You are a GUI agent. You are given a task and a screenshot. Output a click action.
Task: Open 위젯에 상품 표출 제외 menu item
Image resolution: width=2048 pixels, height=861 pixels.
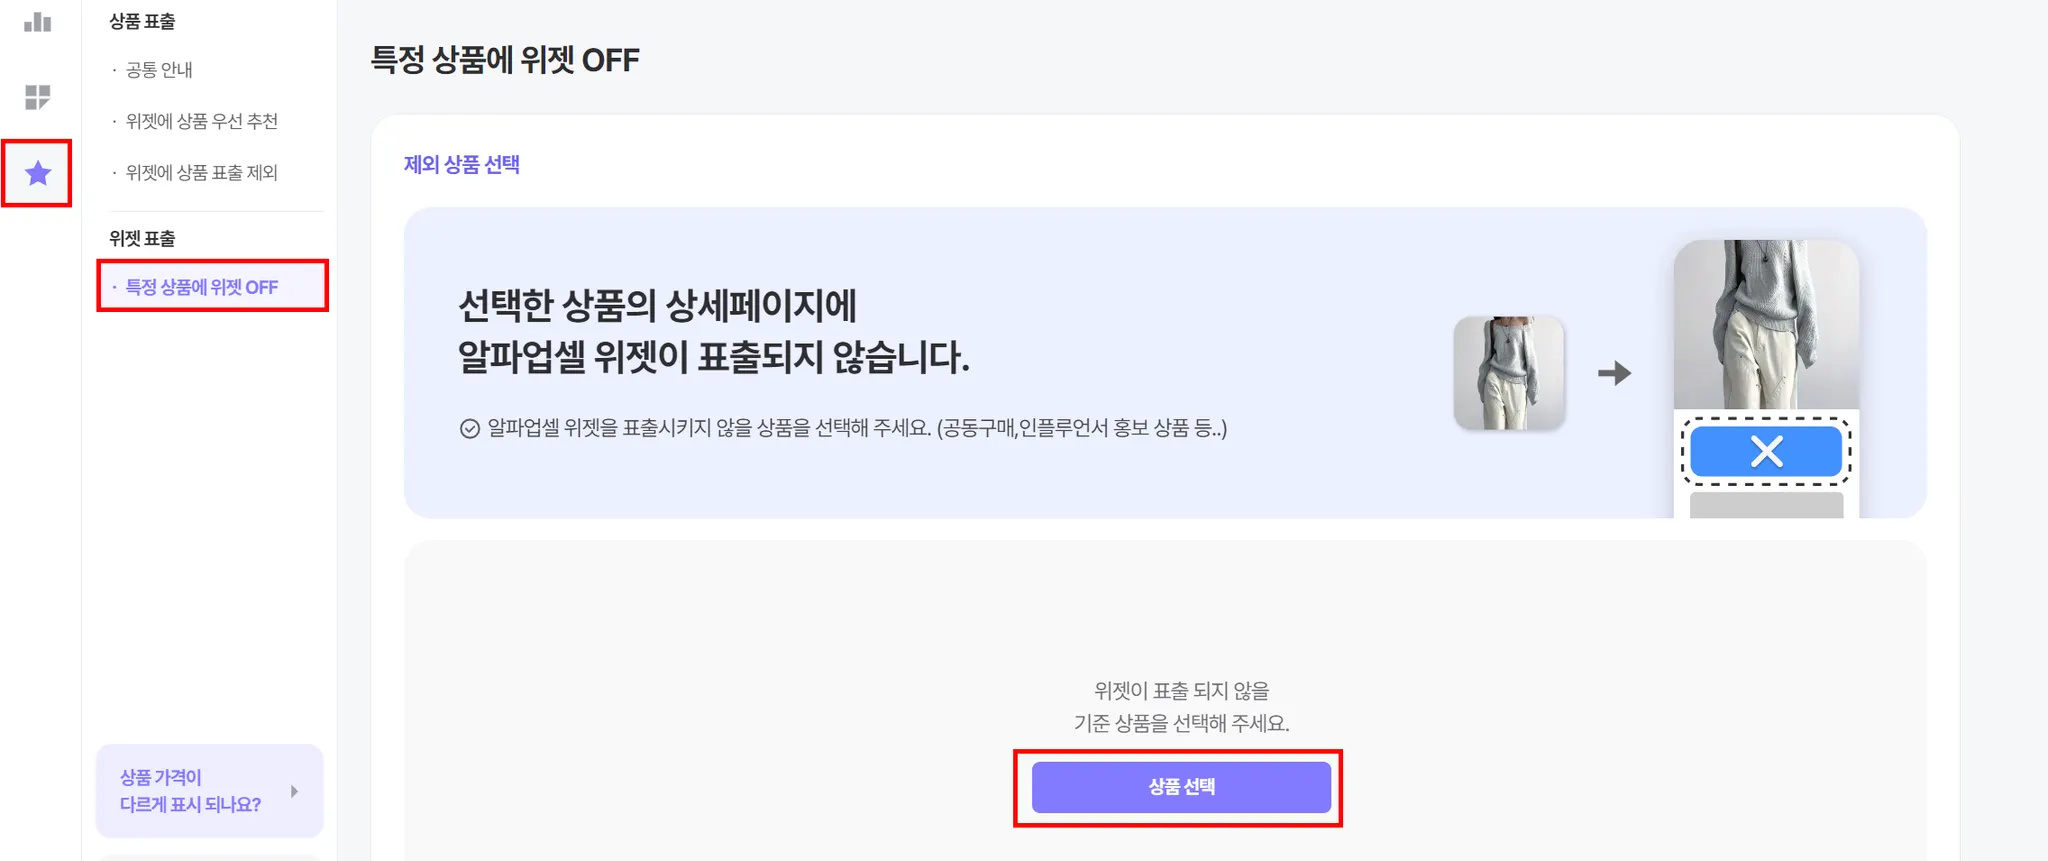pos(201,173)
